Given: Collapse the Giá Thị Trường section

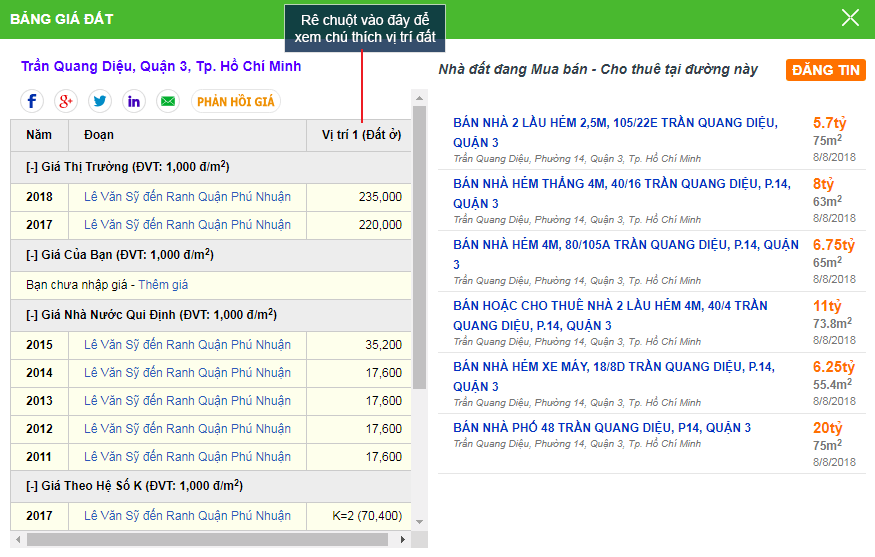Looking at the screenshot, I should [32, 167].
